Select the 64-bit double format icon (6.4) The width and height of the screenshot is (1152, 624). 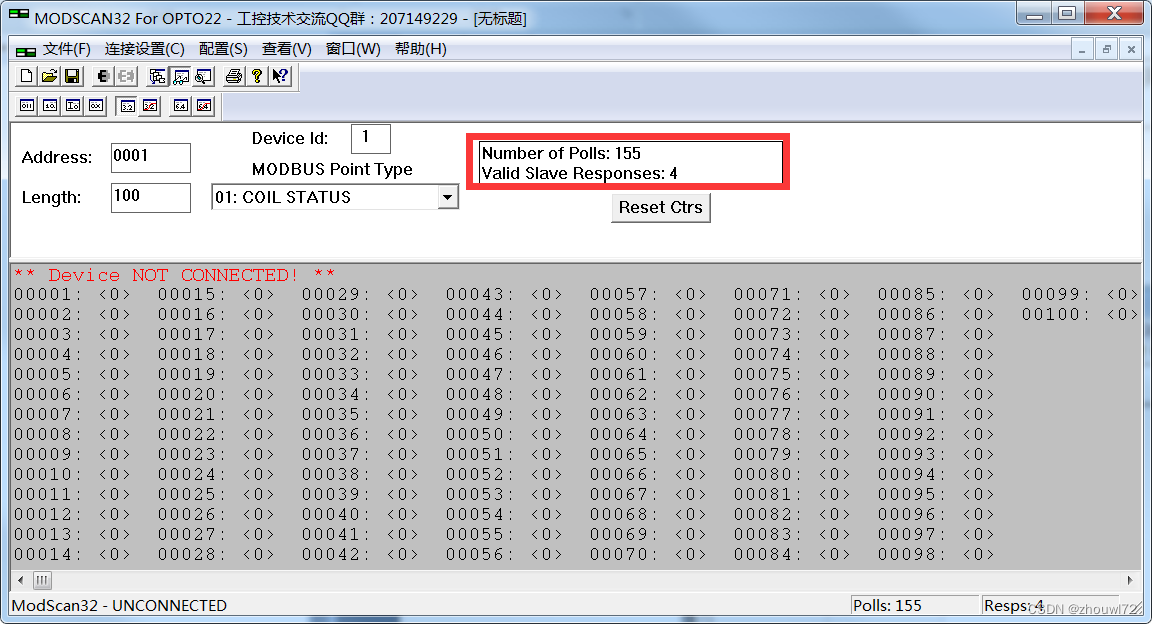(181, 106)
